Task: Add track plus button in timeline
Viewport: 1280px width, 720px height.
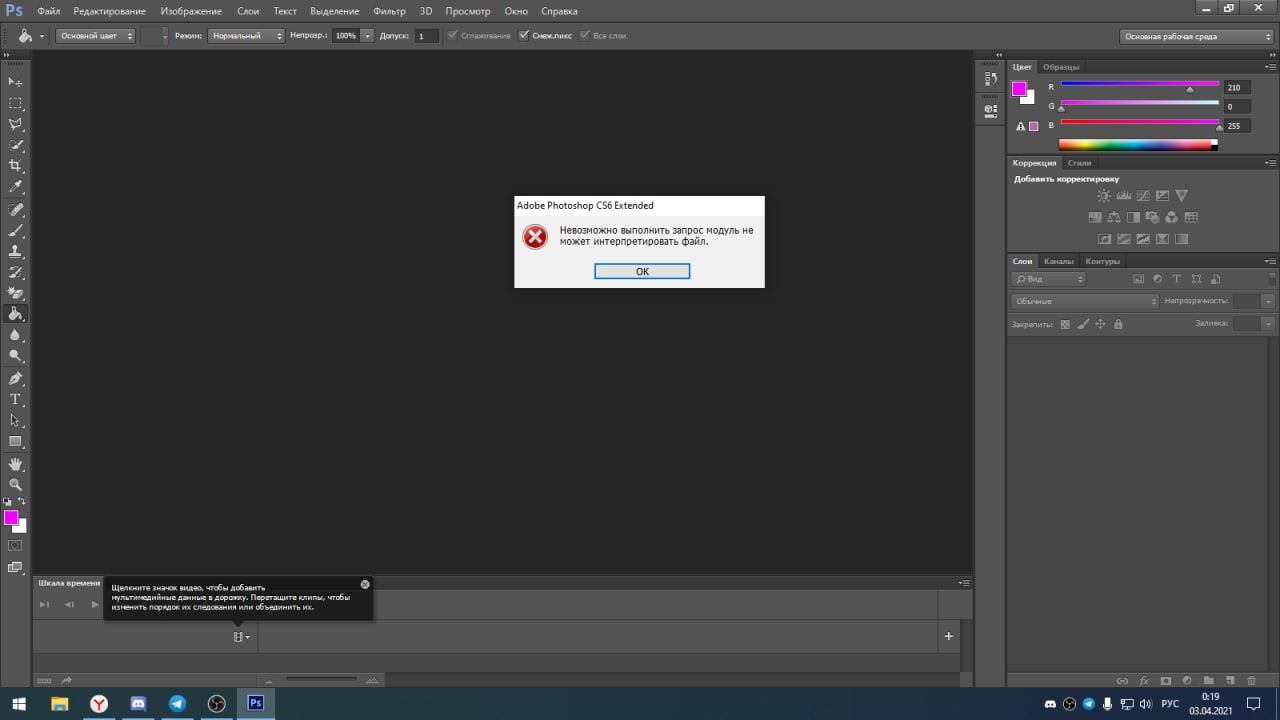Action: tap(949, 636)
